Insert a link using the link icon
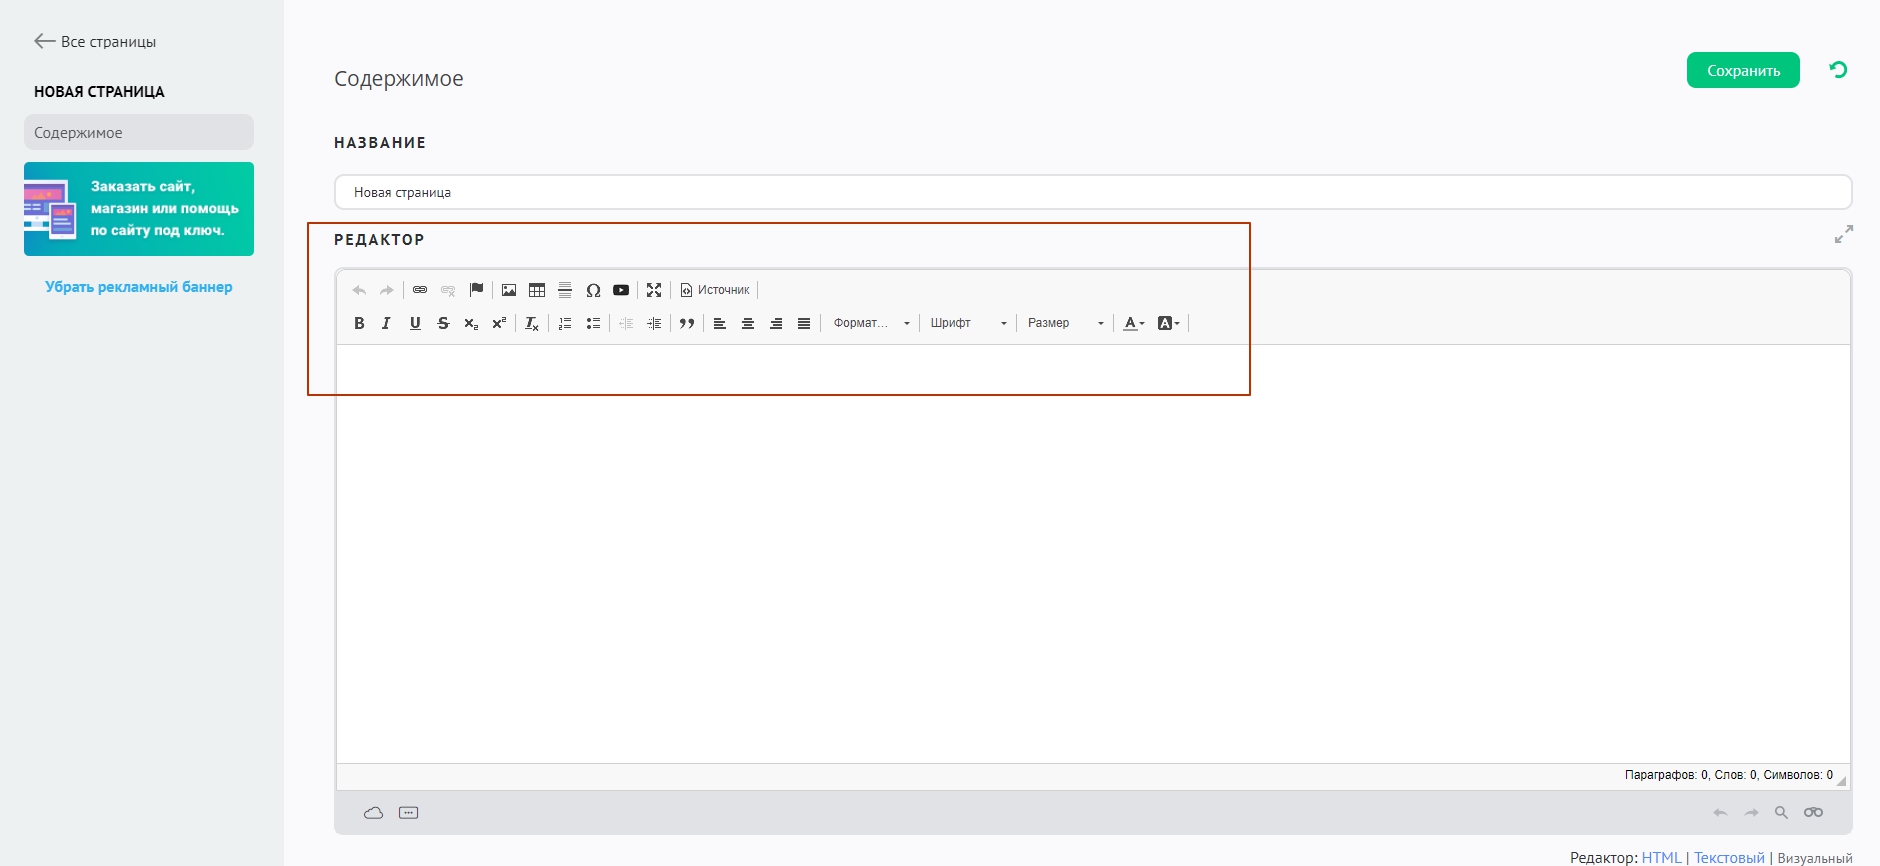Viewport: 1880px width, 866px height. 420,290
